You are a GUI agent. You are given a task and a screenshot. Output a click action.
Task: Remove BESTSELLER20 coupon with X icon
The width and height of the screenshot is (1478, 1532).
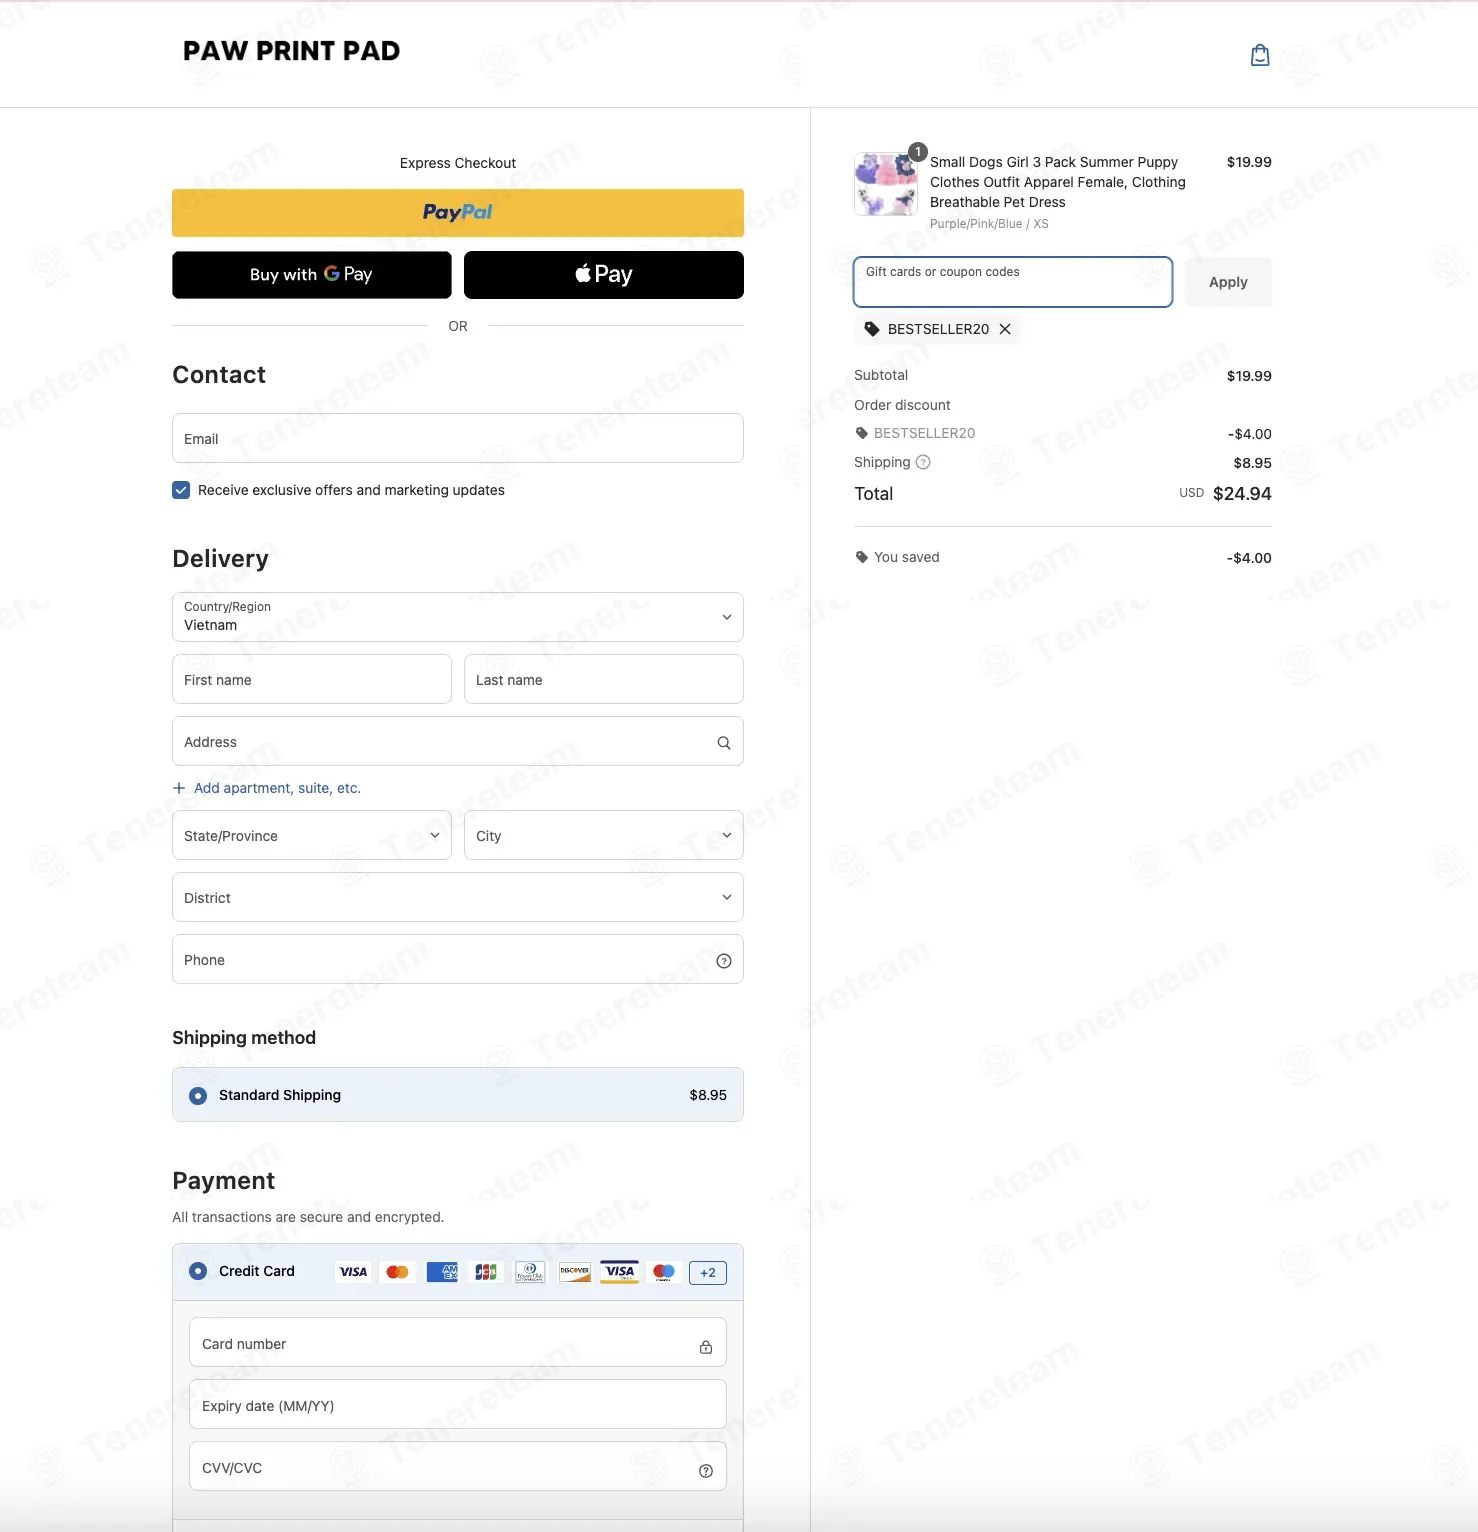pyautogui.click(x=1005, y=329)
